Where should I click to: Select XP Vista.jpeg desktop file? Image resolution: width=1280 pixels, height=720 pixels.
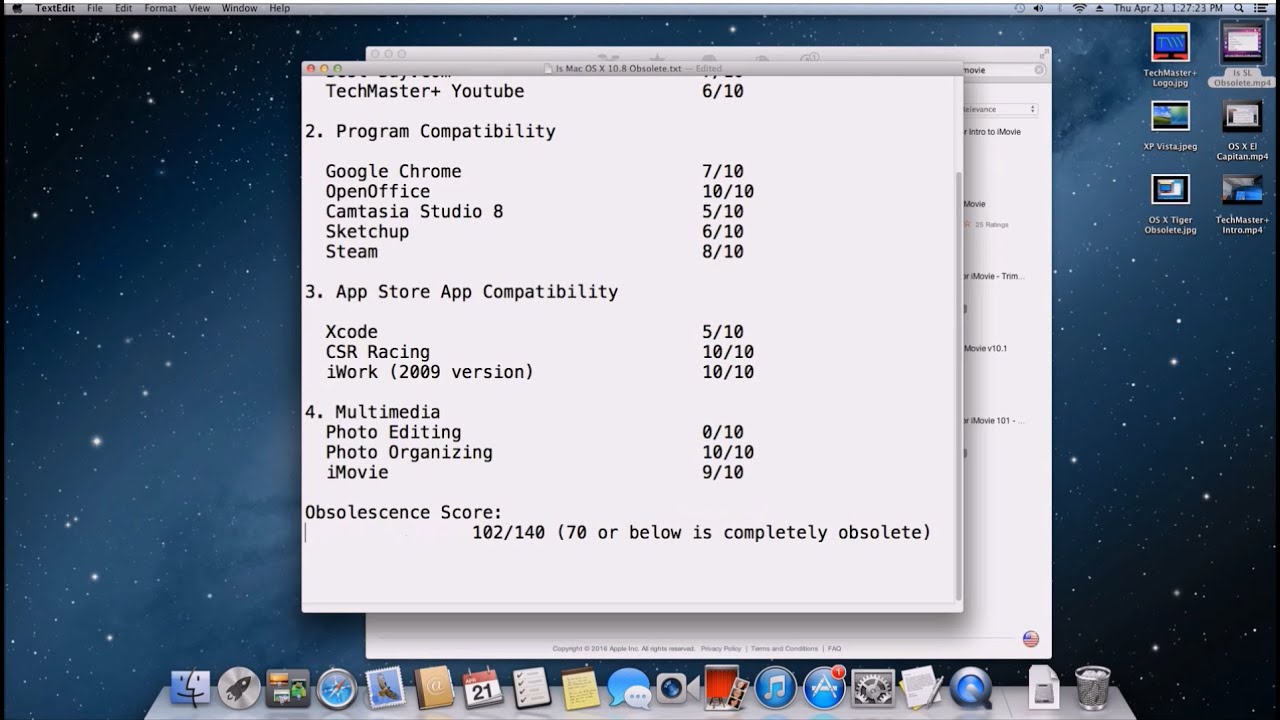[1170, 126]
